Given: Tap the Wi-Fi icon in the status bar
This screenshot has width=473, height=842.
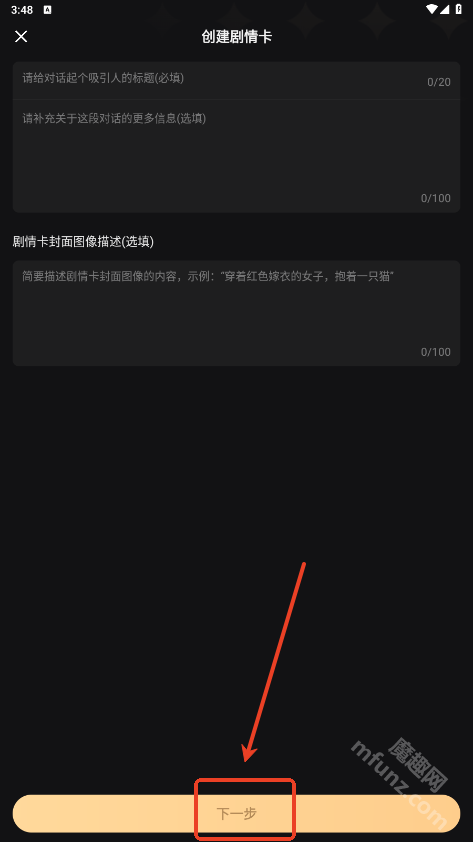Looking at the screenshot, I should (432, 10).
